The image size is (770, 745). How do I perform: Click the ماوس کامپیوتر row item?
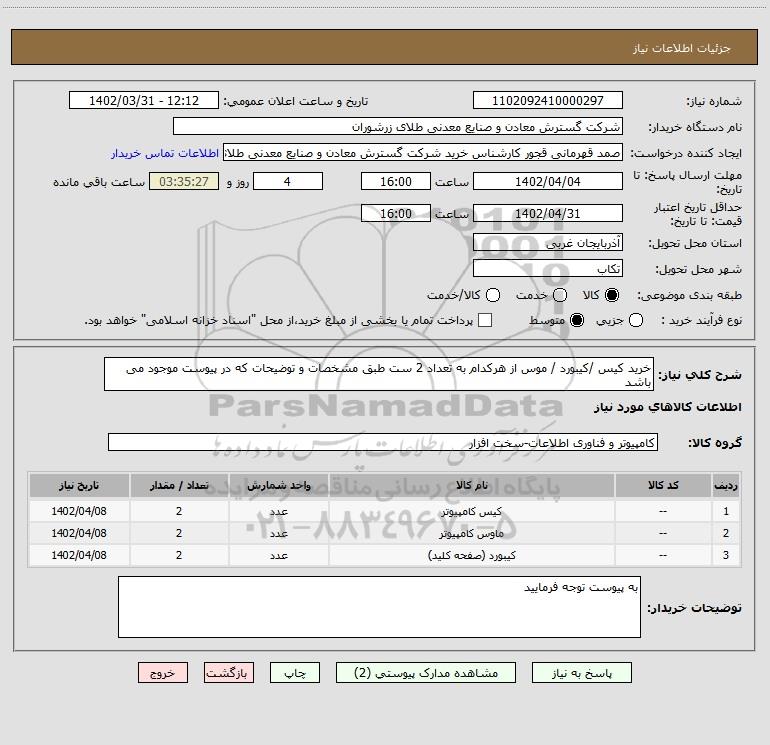point(471,533)
